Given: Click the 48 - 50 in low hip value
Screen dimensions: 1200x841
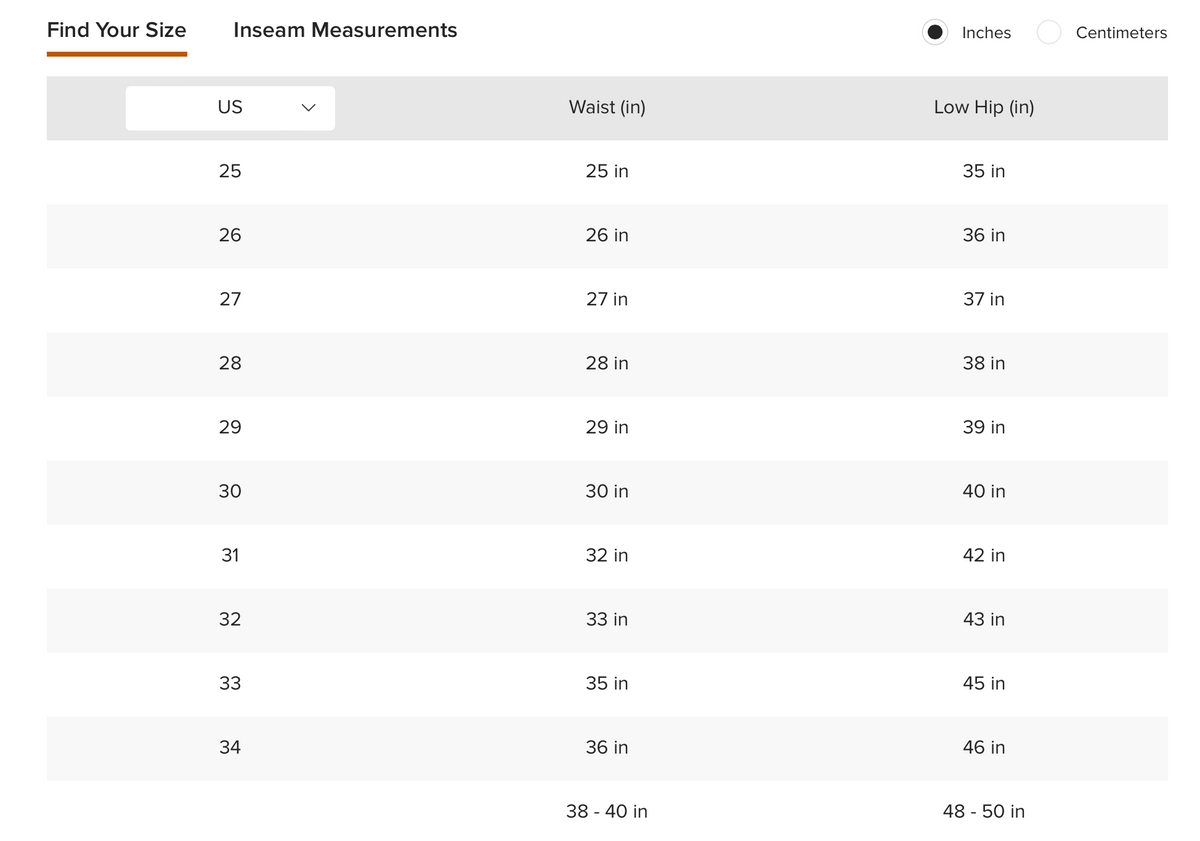Looking at the screenshot, I should [984, 811].
